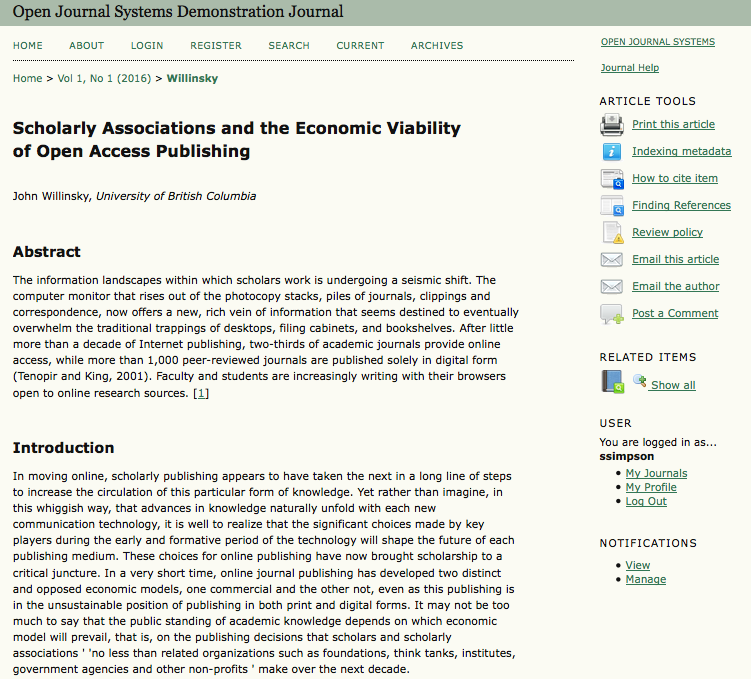Click Manage under Notifications

645,579
